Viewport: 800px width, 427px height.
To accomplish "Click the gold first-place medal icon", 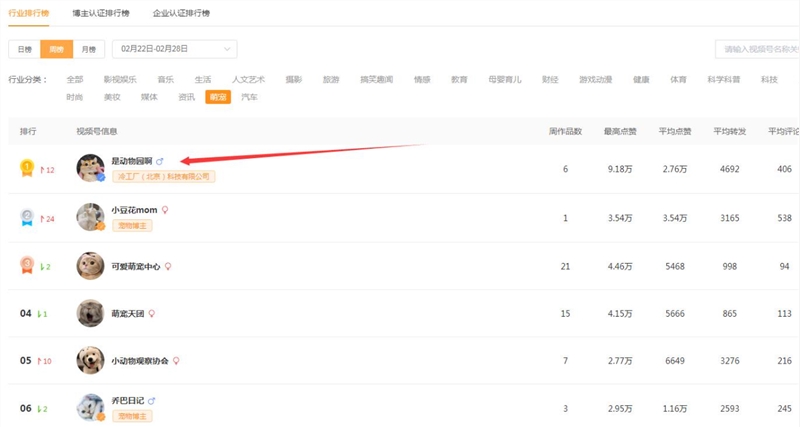I will (x=26, y=169).
